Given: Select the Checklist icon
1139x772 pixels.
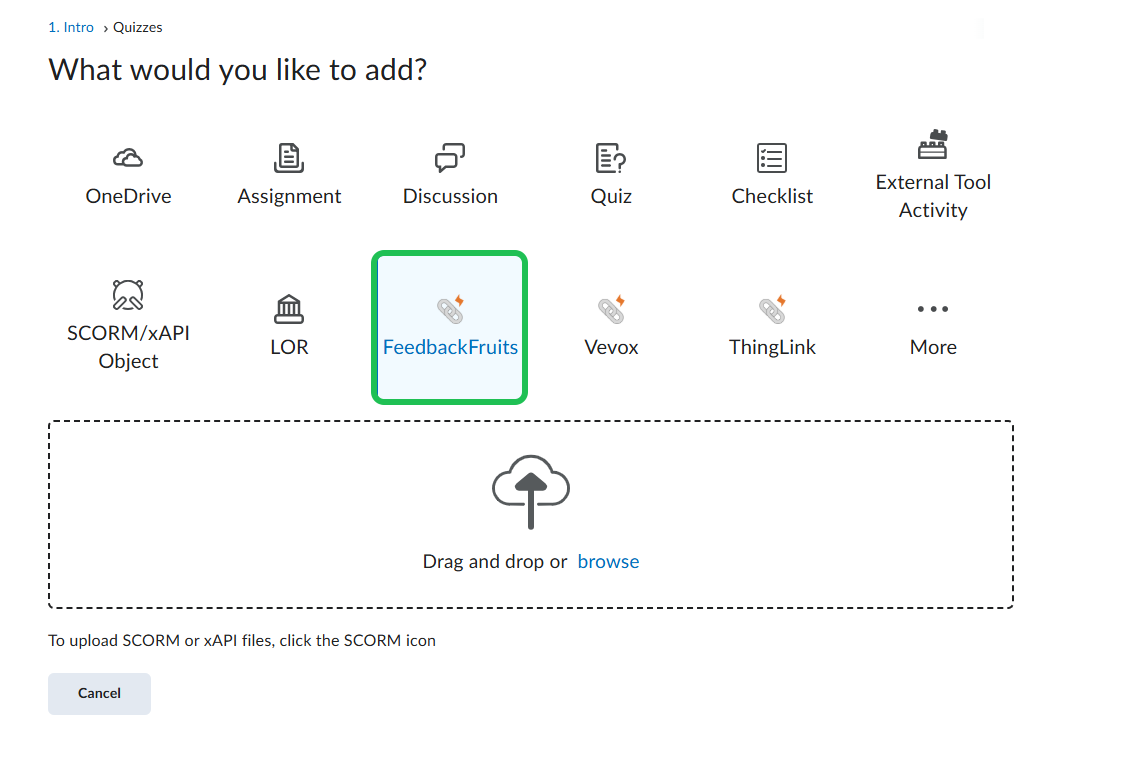Looking at the screenshot, I should coord(772,158).
